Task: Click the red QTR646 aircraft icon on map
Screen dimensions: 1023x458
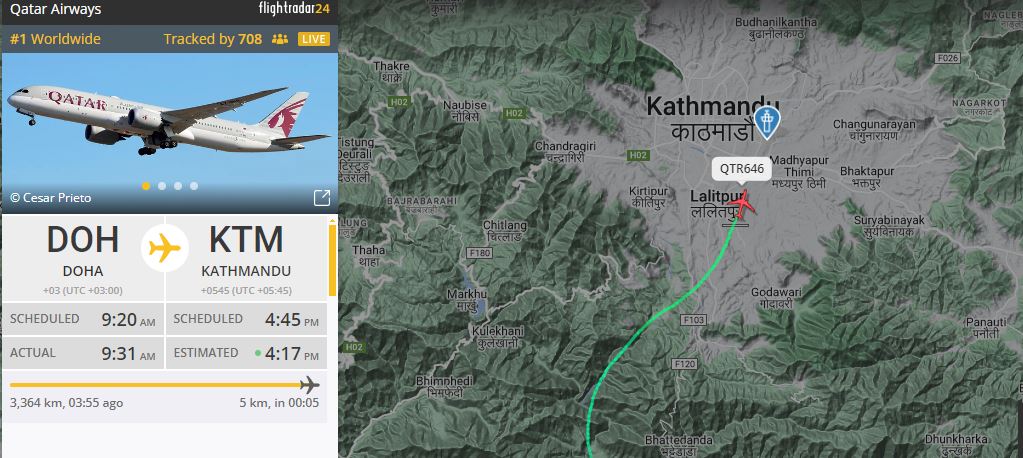Action: 741,205
